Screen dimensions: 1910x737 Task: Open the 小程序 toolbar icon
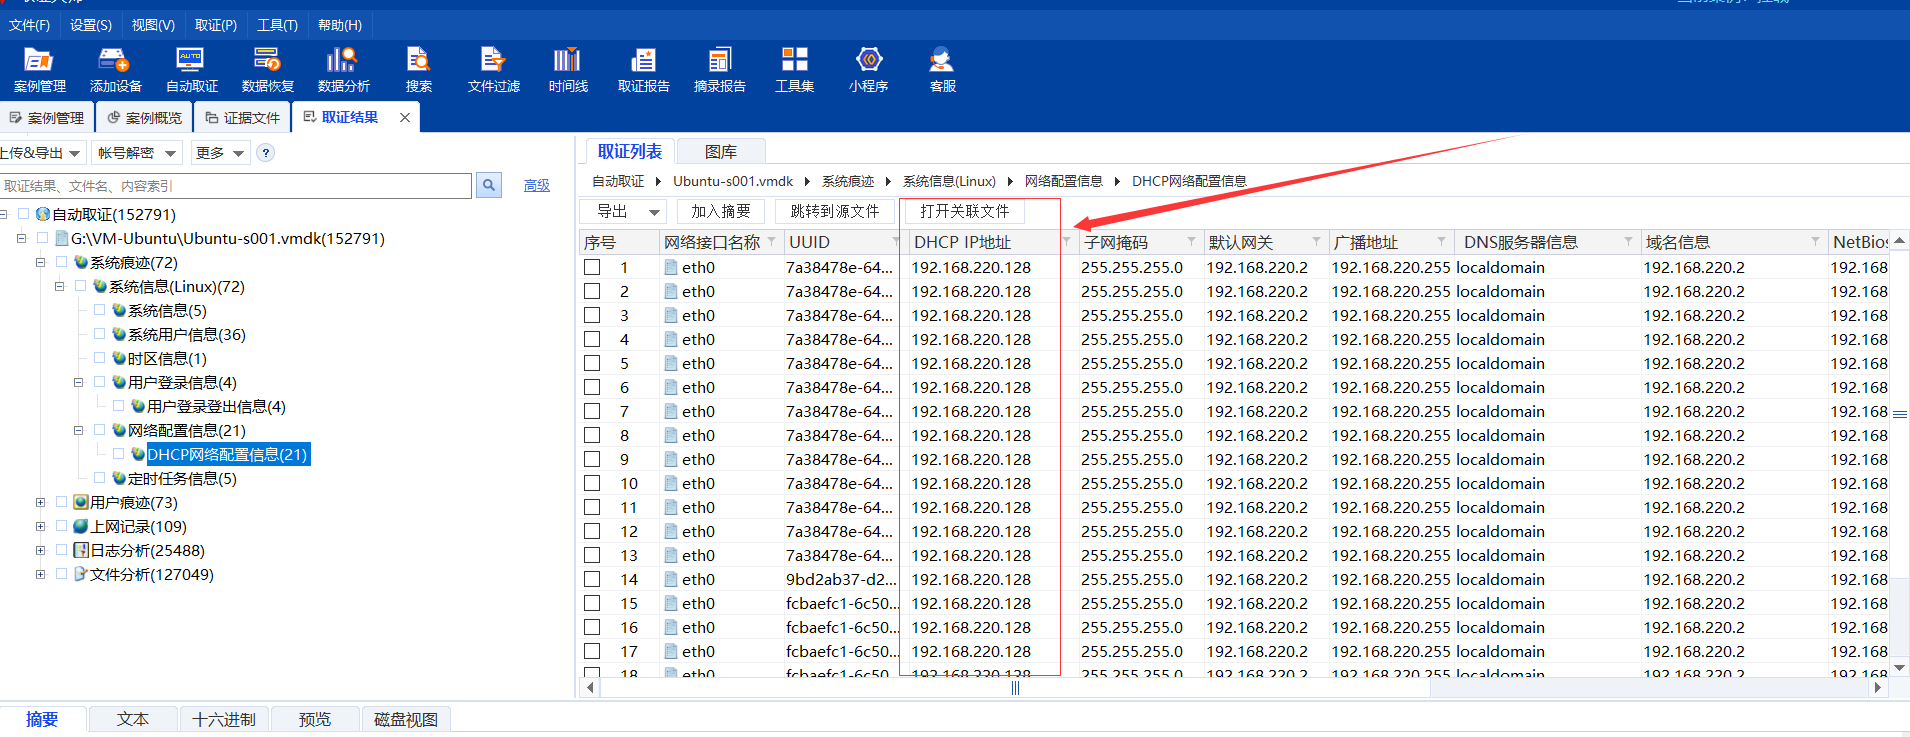tap(869, 70)
